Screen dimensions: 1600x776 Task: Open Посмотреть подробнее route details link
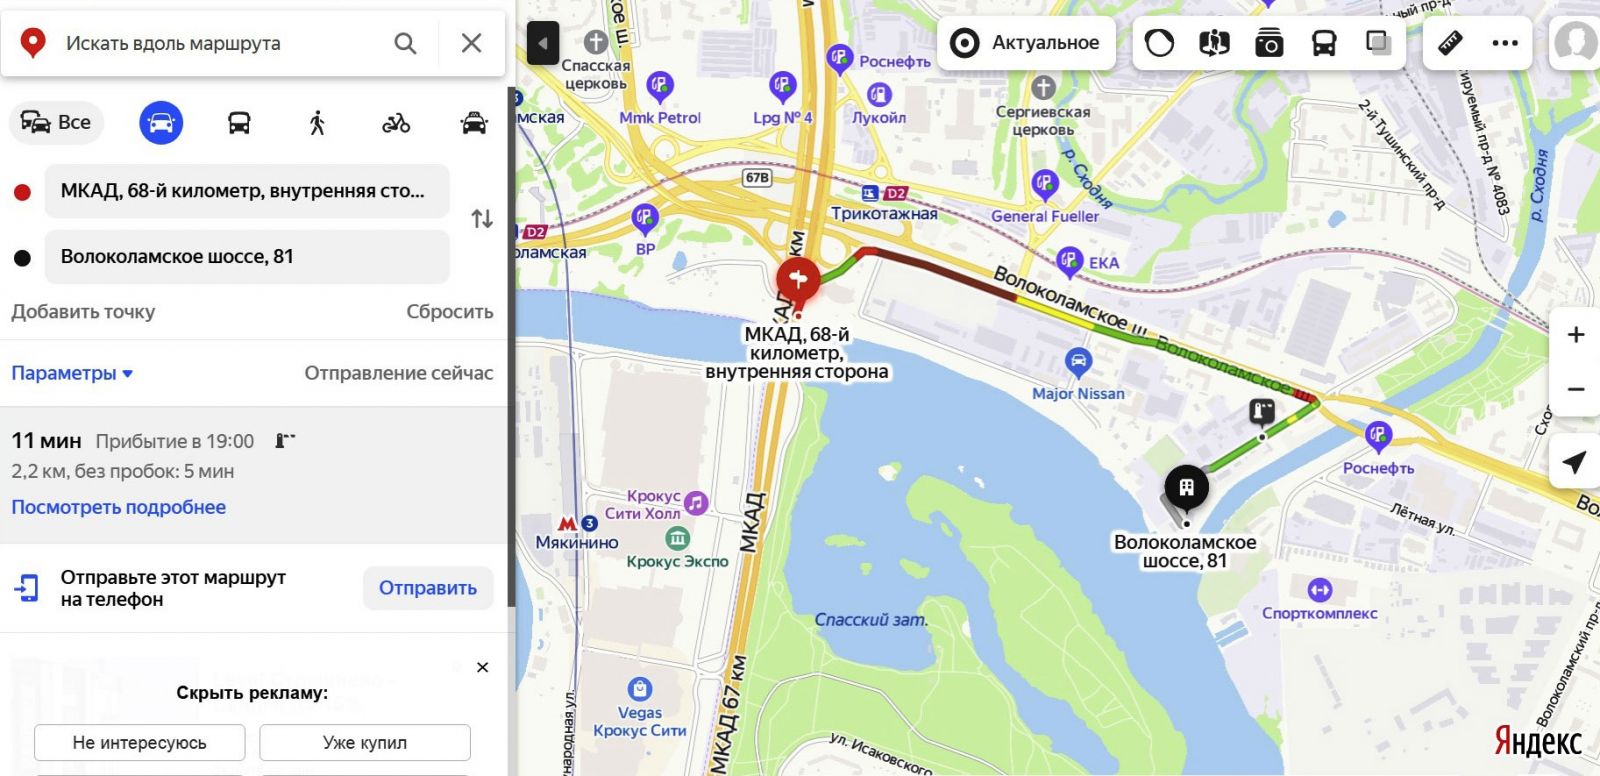click(x=119, y=507)
